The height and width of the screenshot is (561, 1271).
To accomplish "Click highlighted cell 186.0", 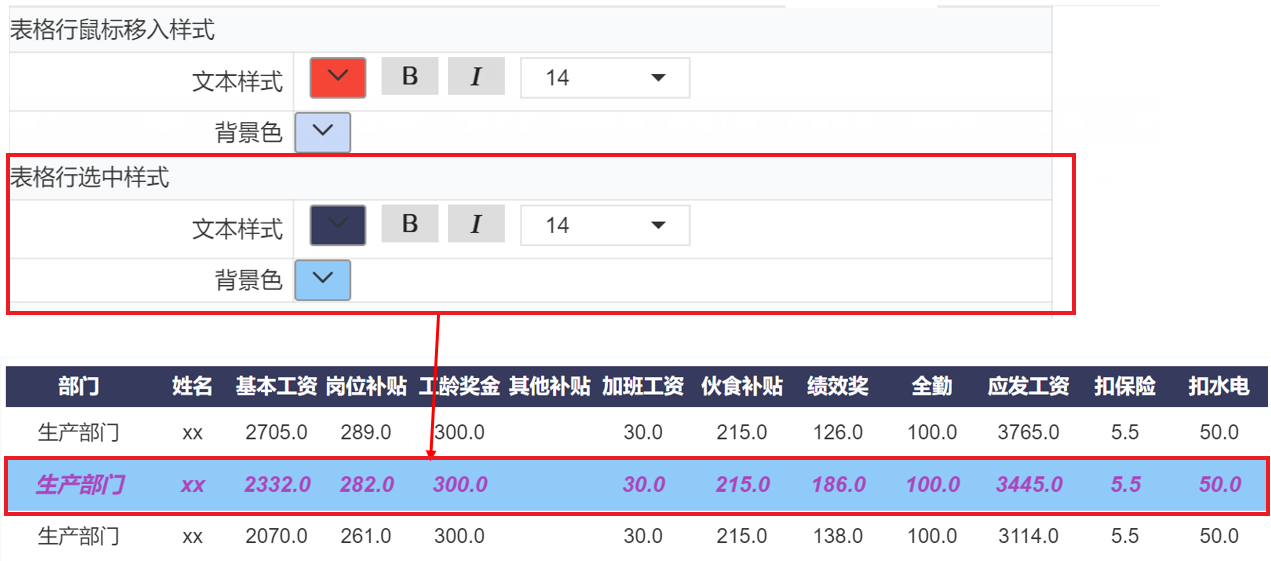I will point(839,484).
